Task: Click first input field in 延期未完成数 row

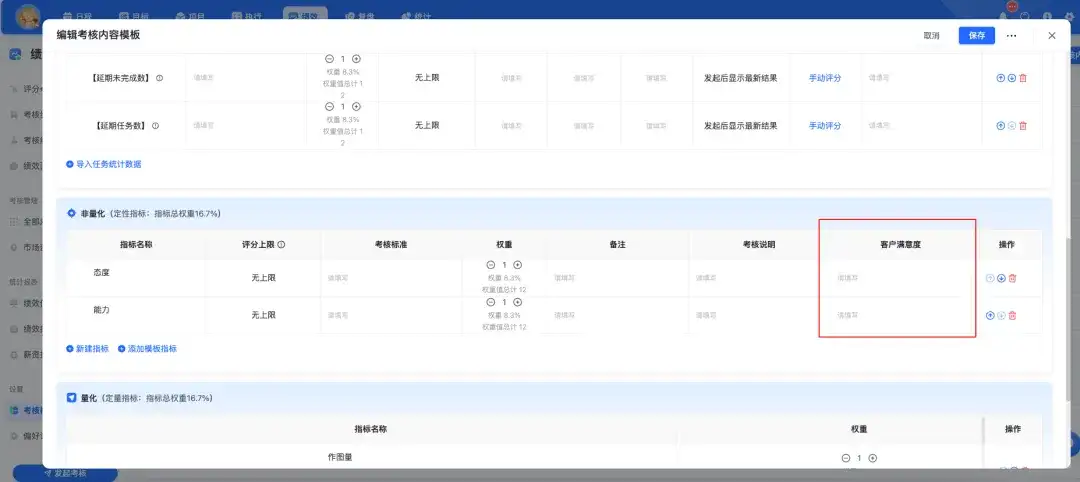Action: coord(246,78)
